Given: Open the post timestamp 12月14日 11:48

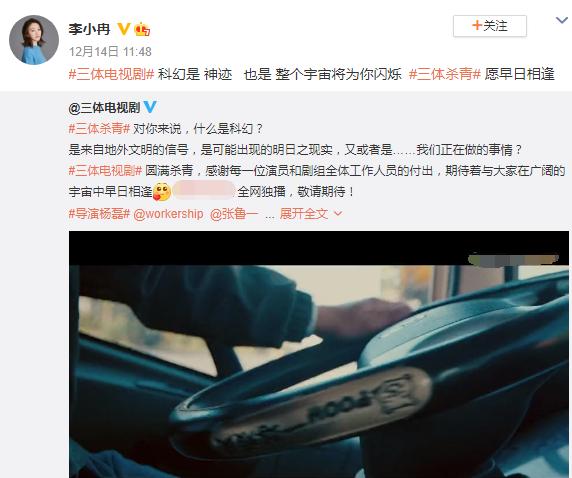Looking at the screenshot, I should click(110, 51).
